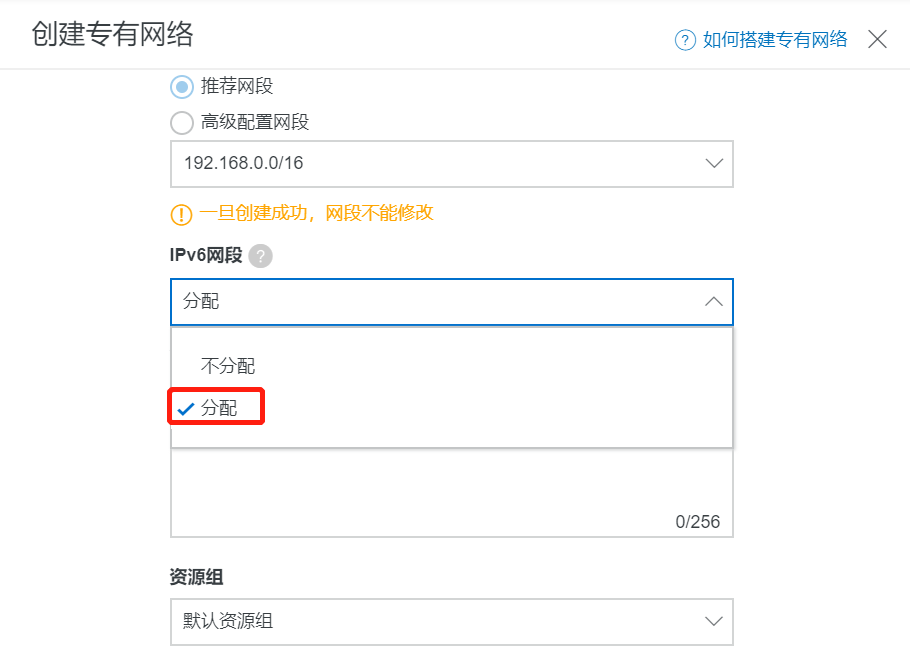
Task: Close the 创建专有网络 dialog
Action: [877, 40]
